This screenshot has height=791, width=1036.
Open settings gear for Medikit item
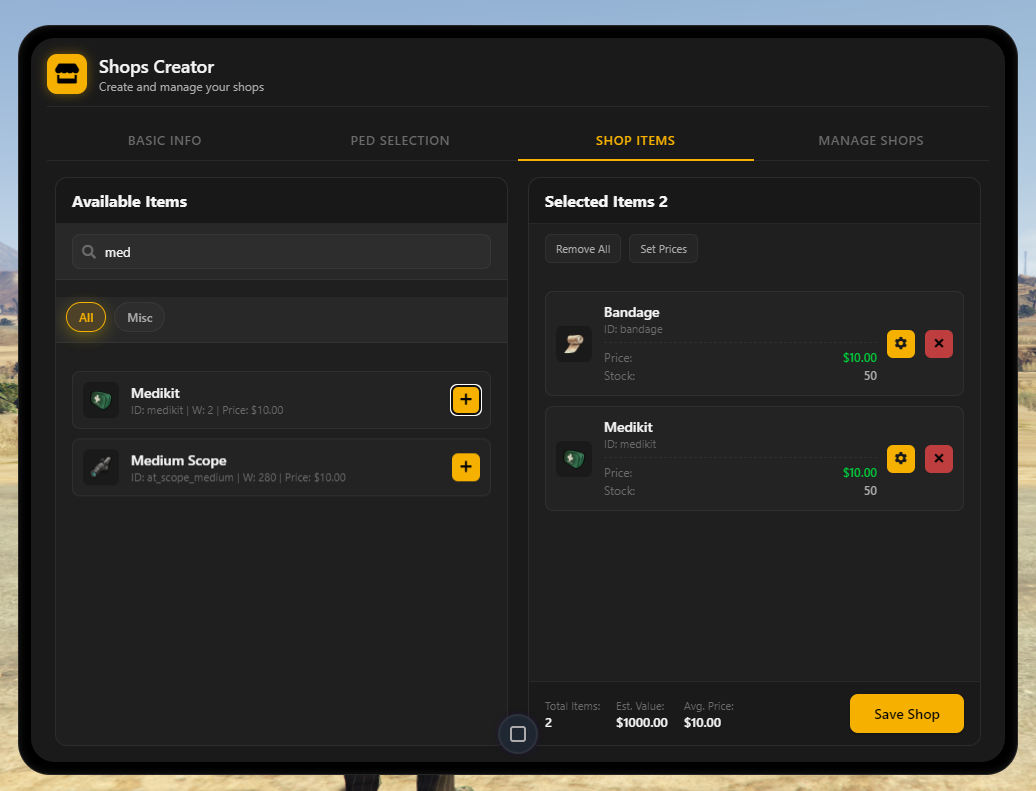point(901,459)
